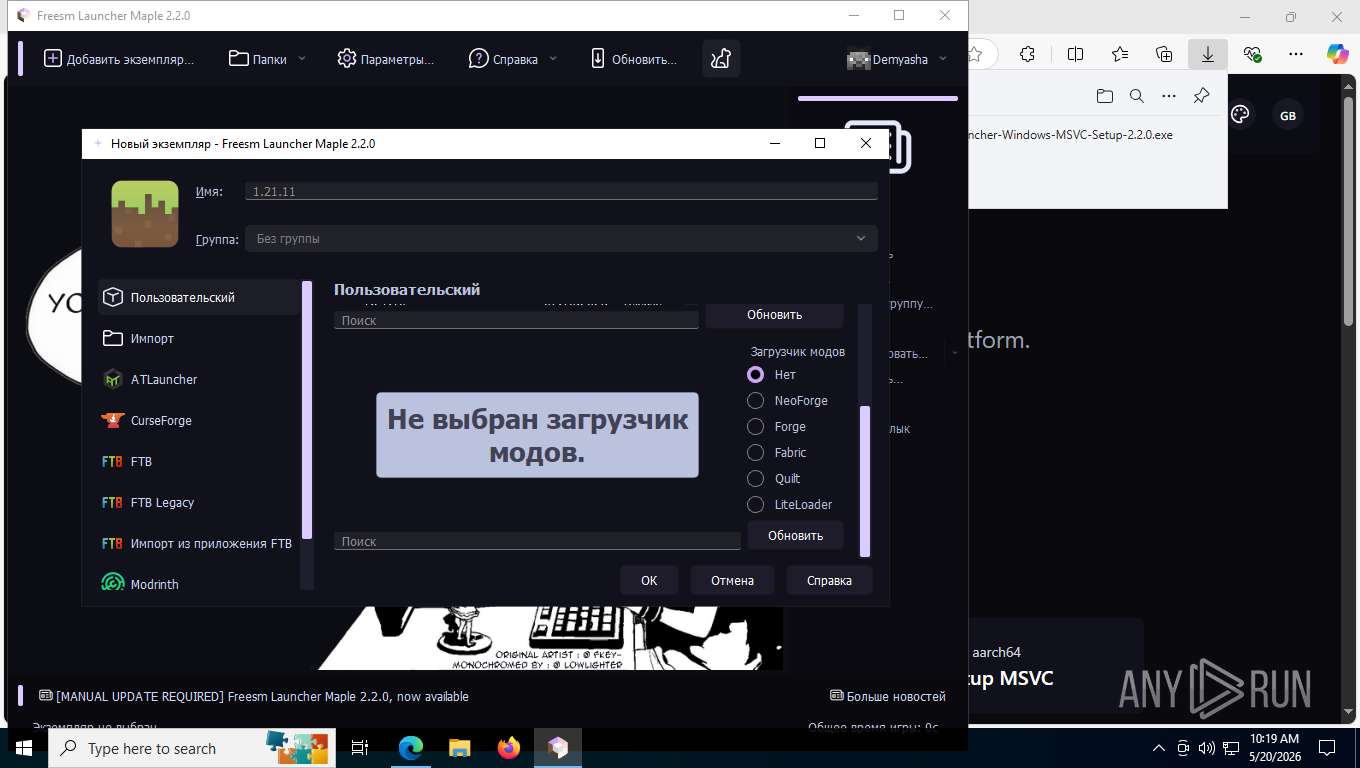
Task: Confirm with the ОК button
Action: [649, 580]
